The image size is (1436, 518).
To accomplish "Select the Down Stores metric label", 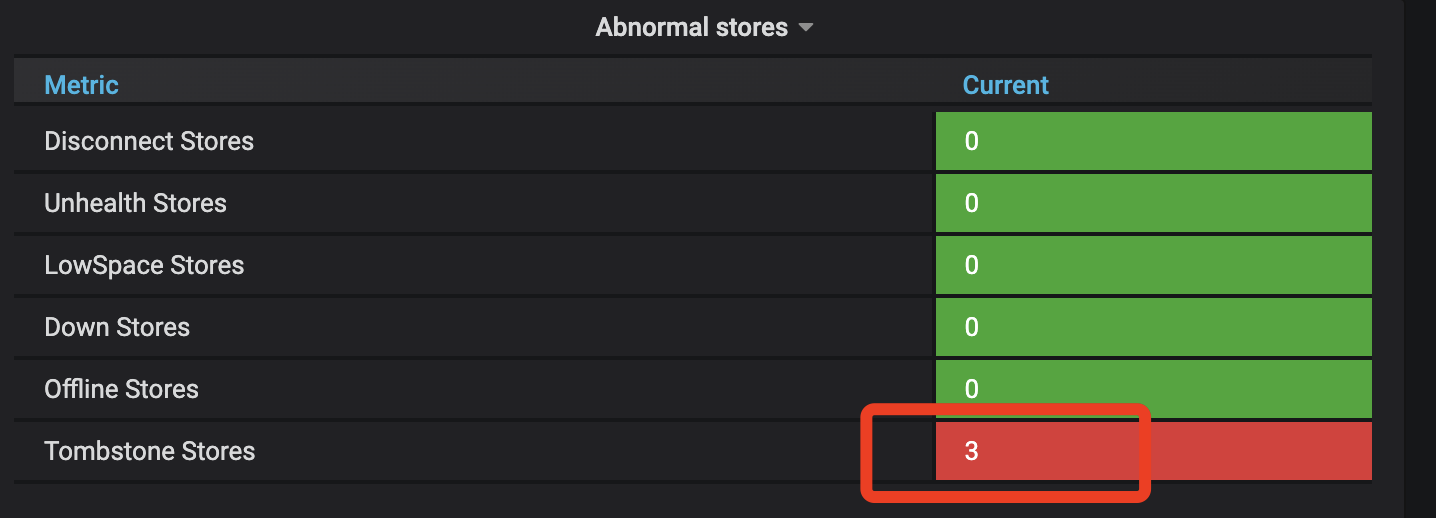I will pyautogui.click(x=117, y=327).
